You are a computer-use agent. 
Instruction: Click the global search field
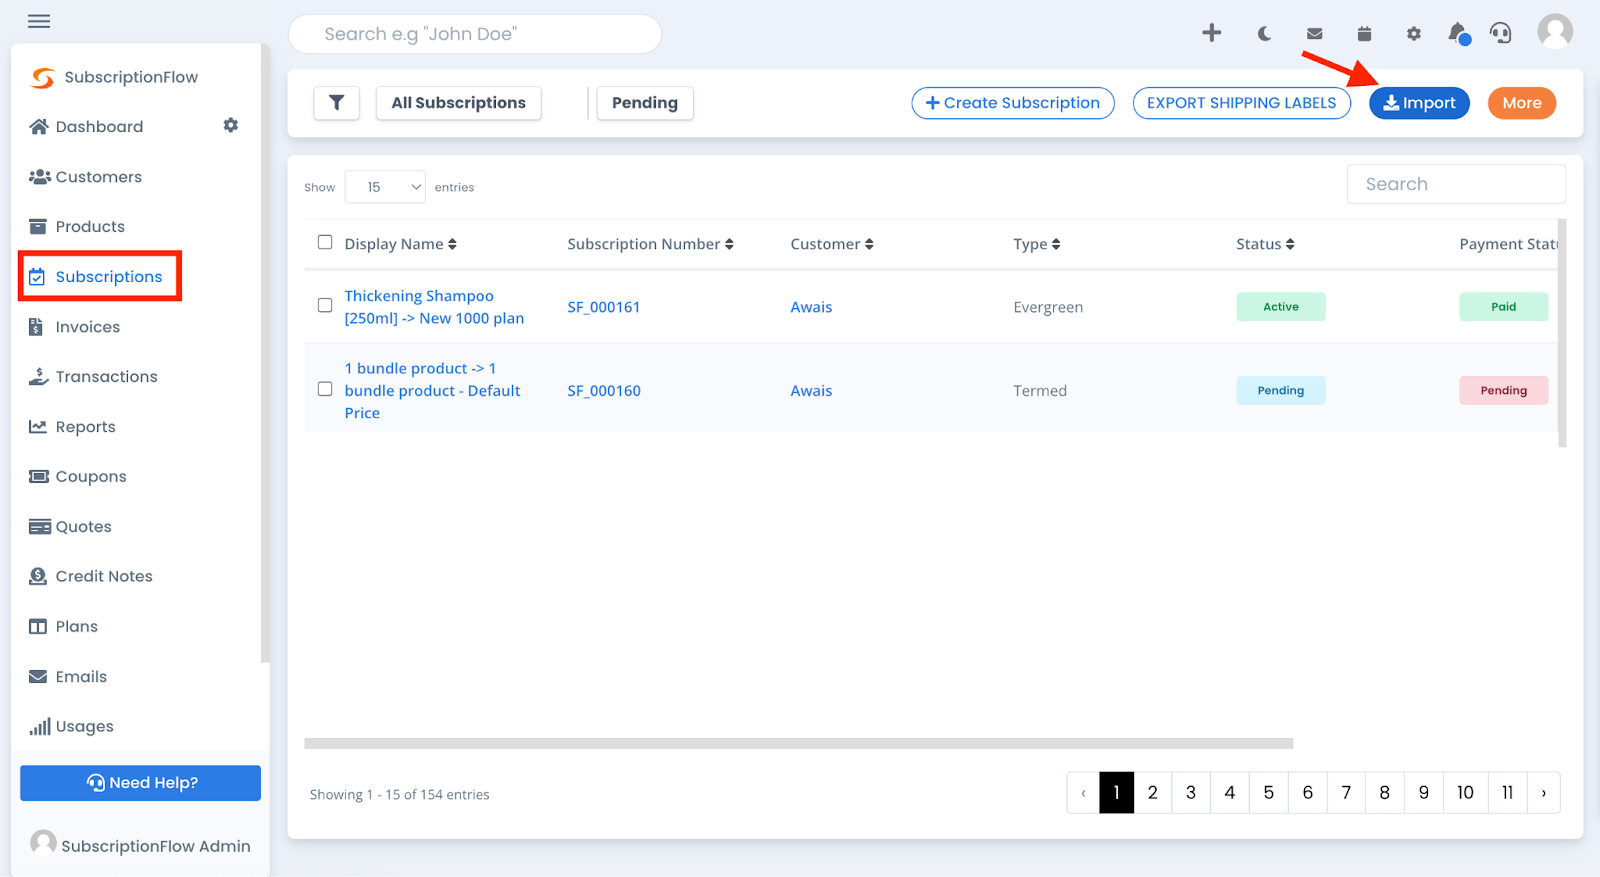(x=475, y=34)
